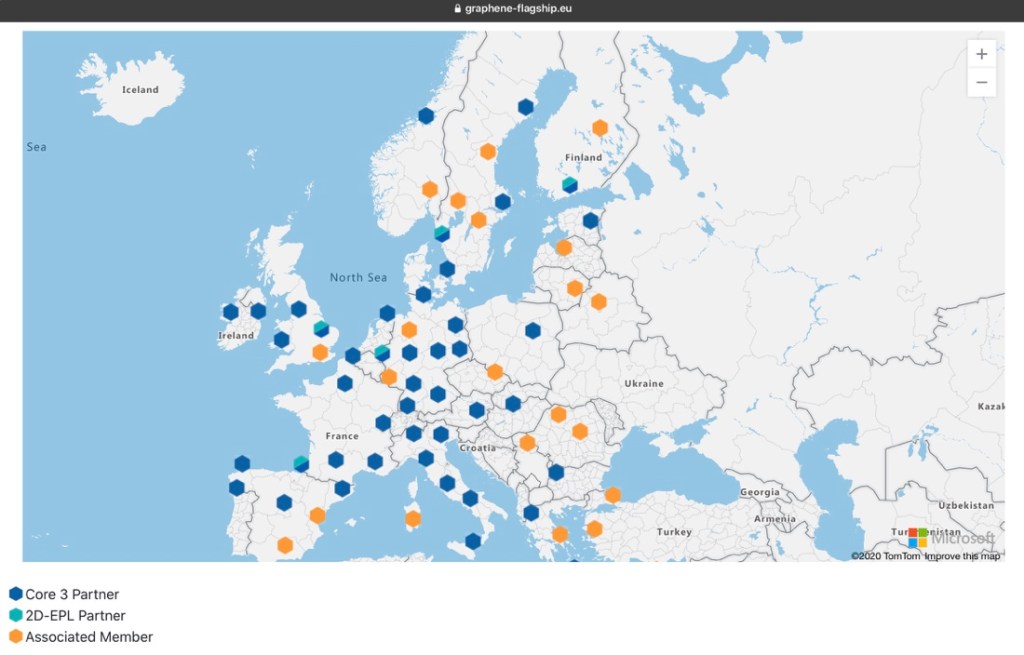Image resolution: width=1024 pixels, height=655 pixels.
Task: Select the blue marker on Sicily
Action: pyautogui.click(x=473, y=541)
